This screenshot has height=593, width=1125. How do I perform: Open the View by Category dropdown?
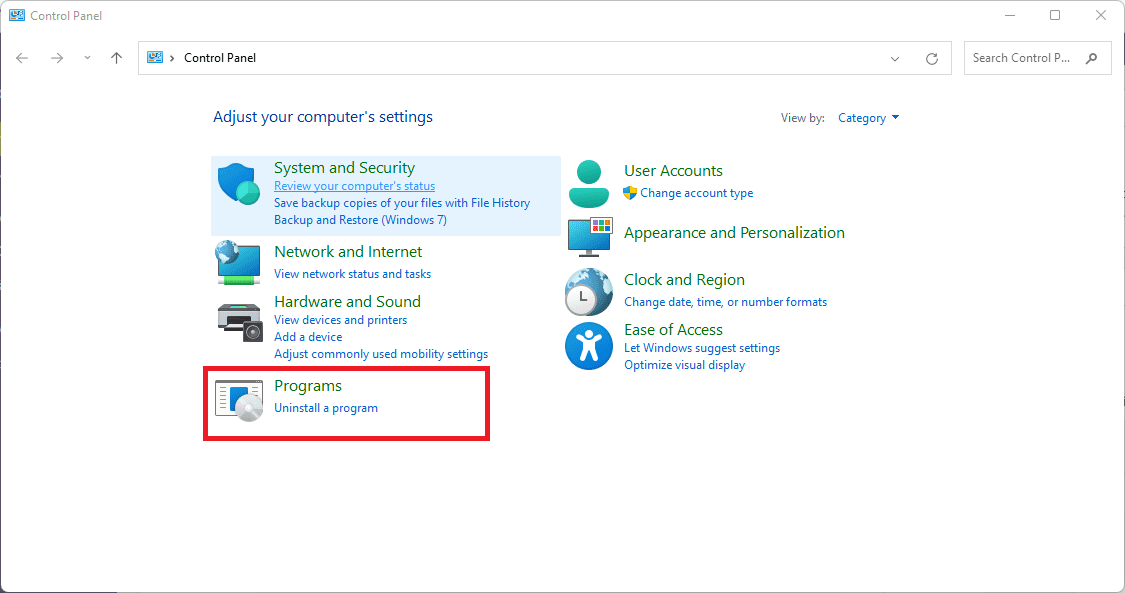[x=868, y=118]
